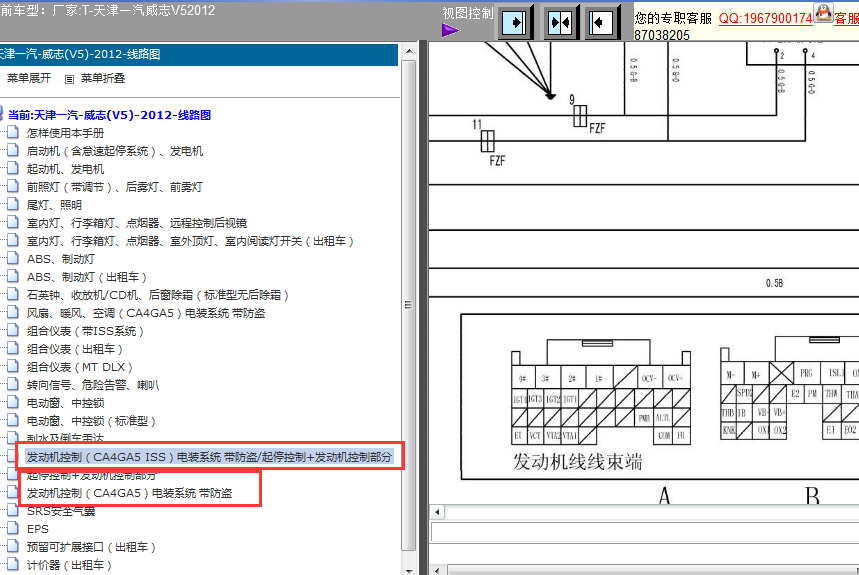Open 前照灯（带调节）、后雾灯、前雾灯 diagram
859x575 pixels.
pos(114,187)
